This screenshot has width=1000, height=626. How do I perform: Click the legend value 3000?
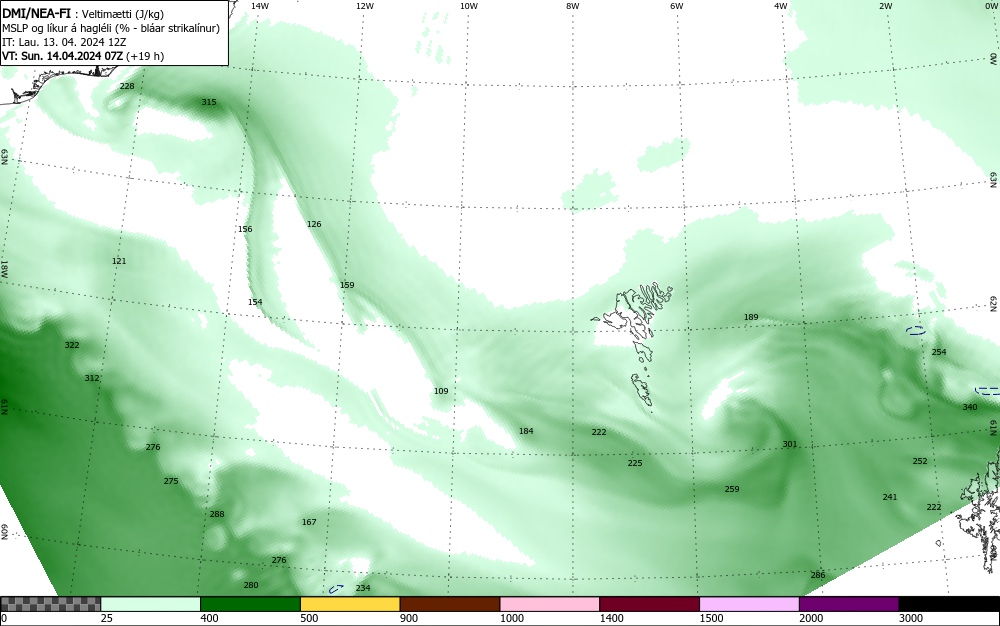click(x=911, y=618)
